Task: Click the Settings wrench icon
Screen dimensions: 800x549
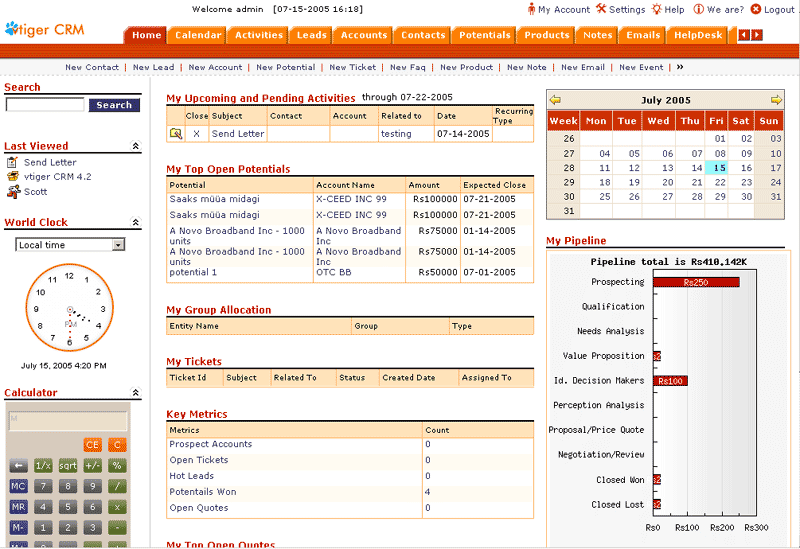Action: pyautogui.click(x=601, y=9)
